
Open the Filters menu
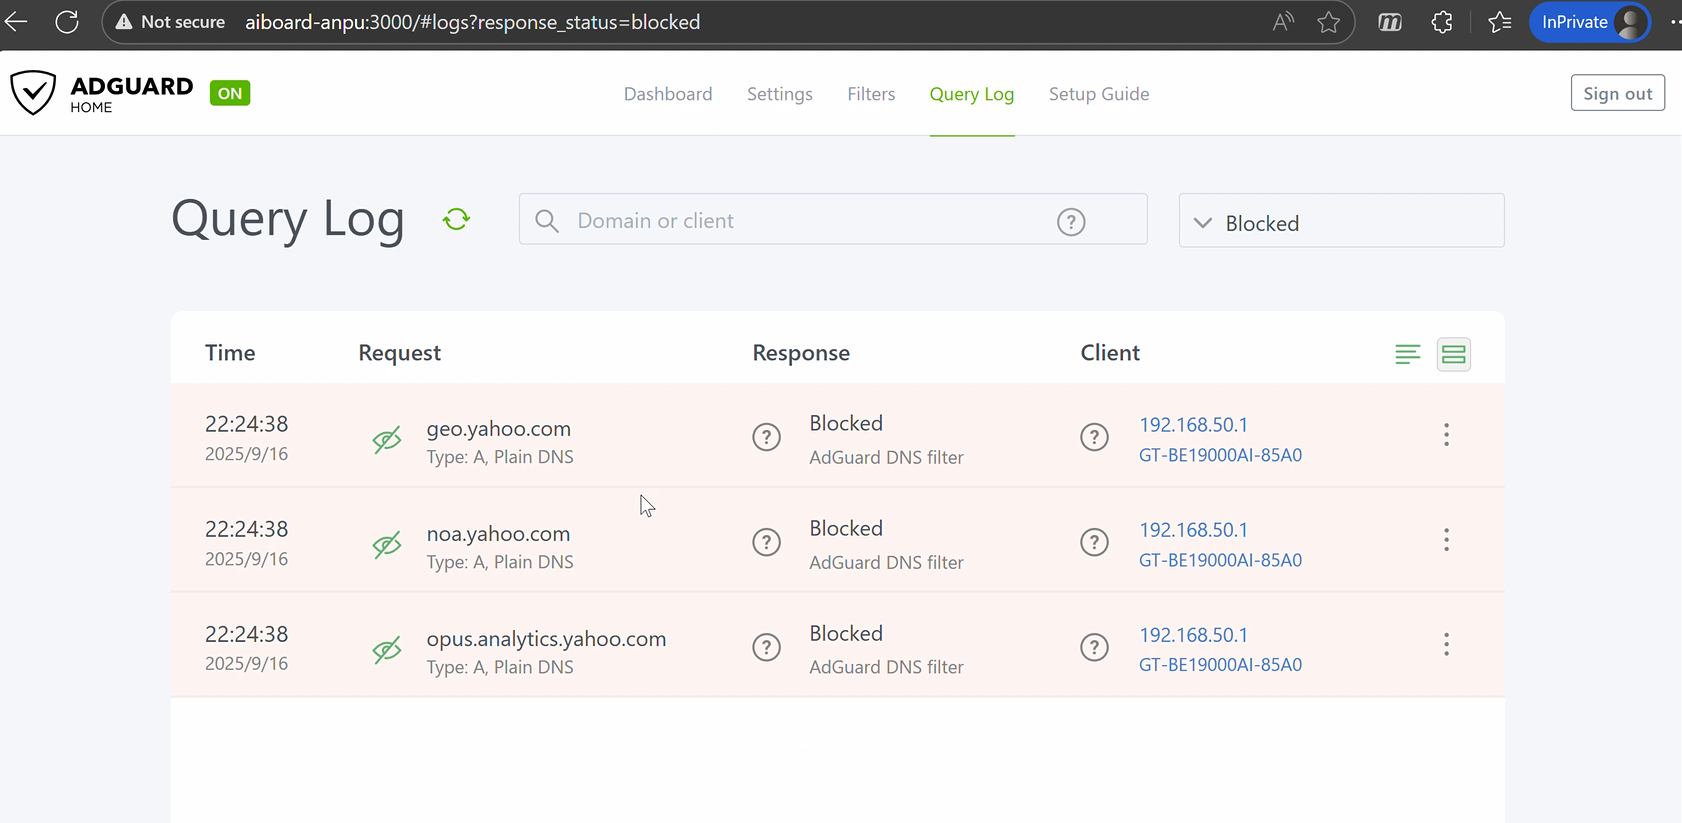coord(871,94)
